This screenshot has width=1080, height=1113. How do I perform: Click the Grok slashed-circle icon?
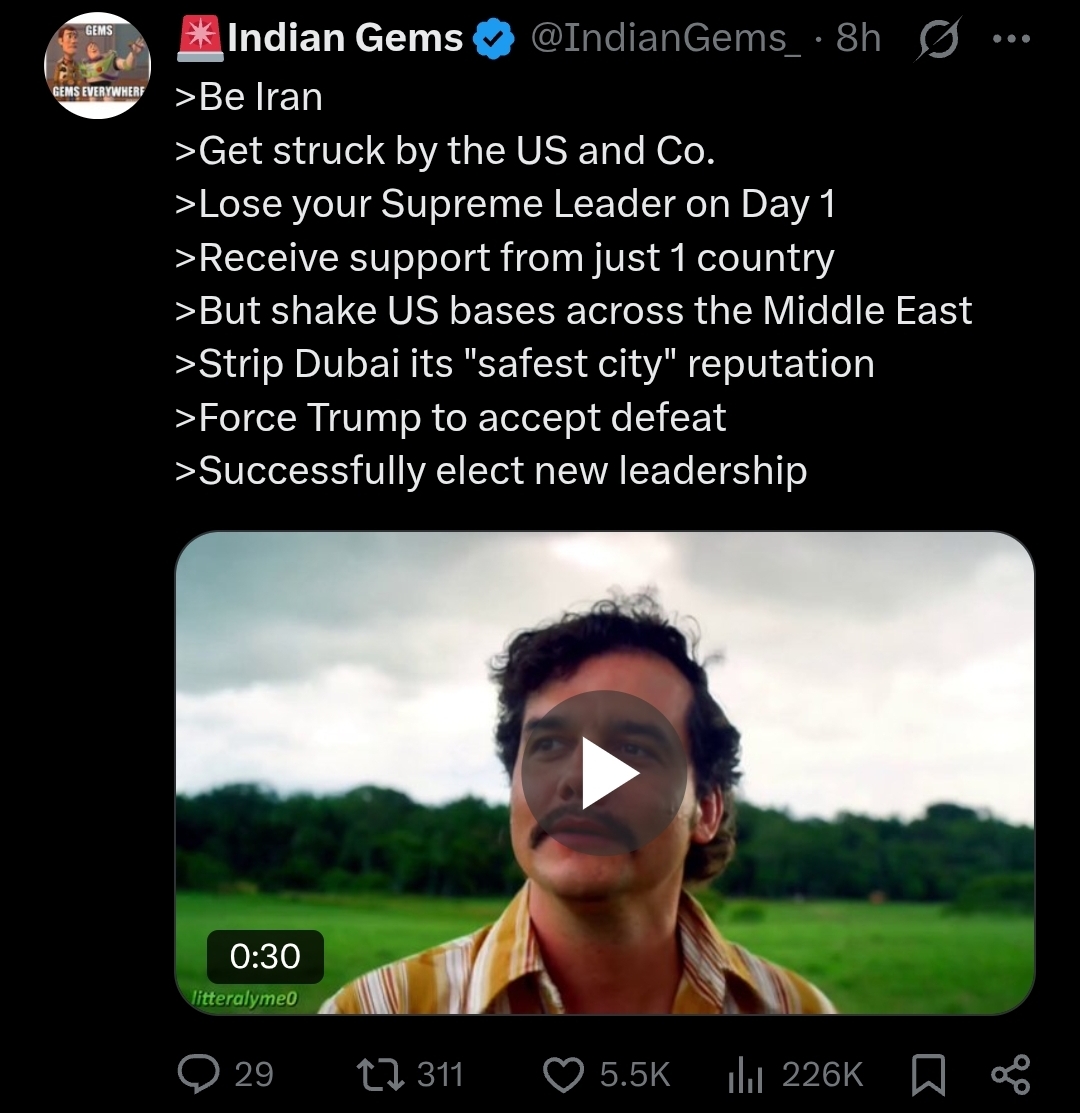[937, 39]
